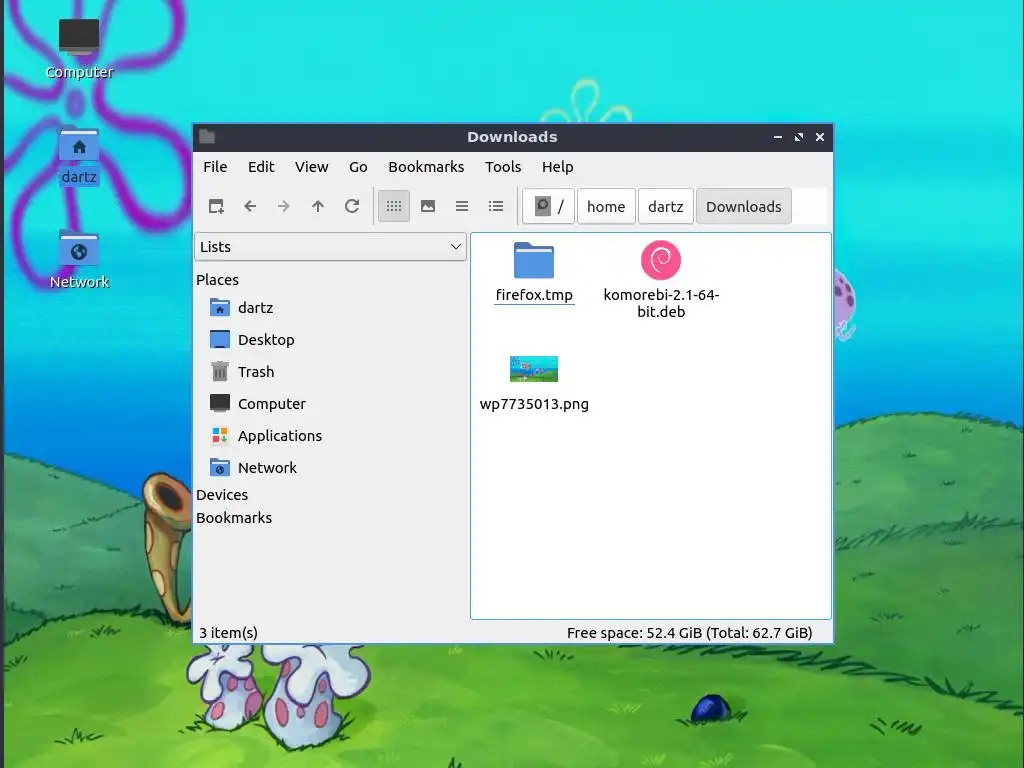The height and width of the screenshot is (768, 1024).
Task: Click the 3 item(s) status text
Action: [229, 633]
